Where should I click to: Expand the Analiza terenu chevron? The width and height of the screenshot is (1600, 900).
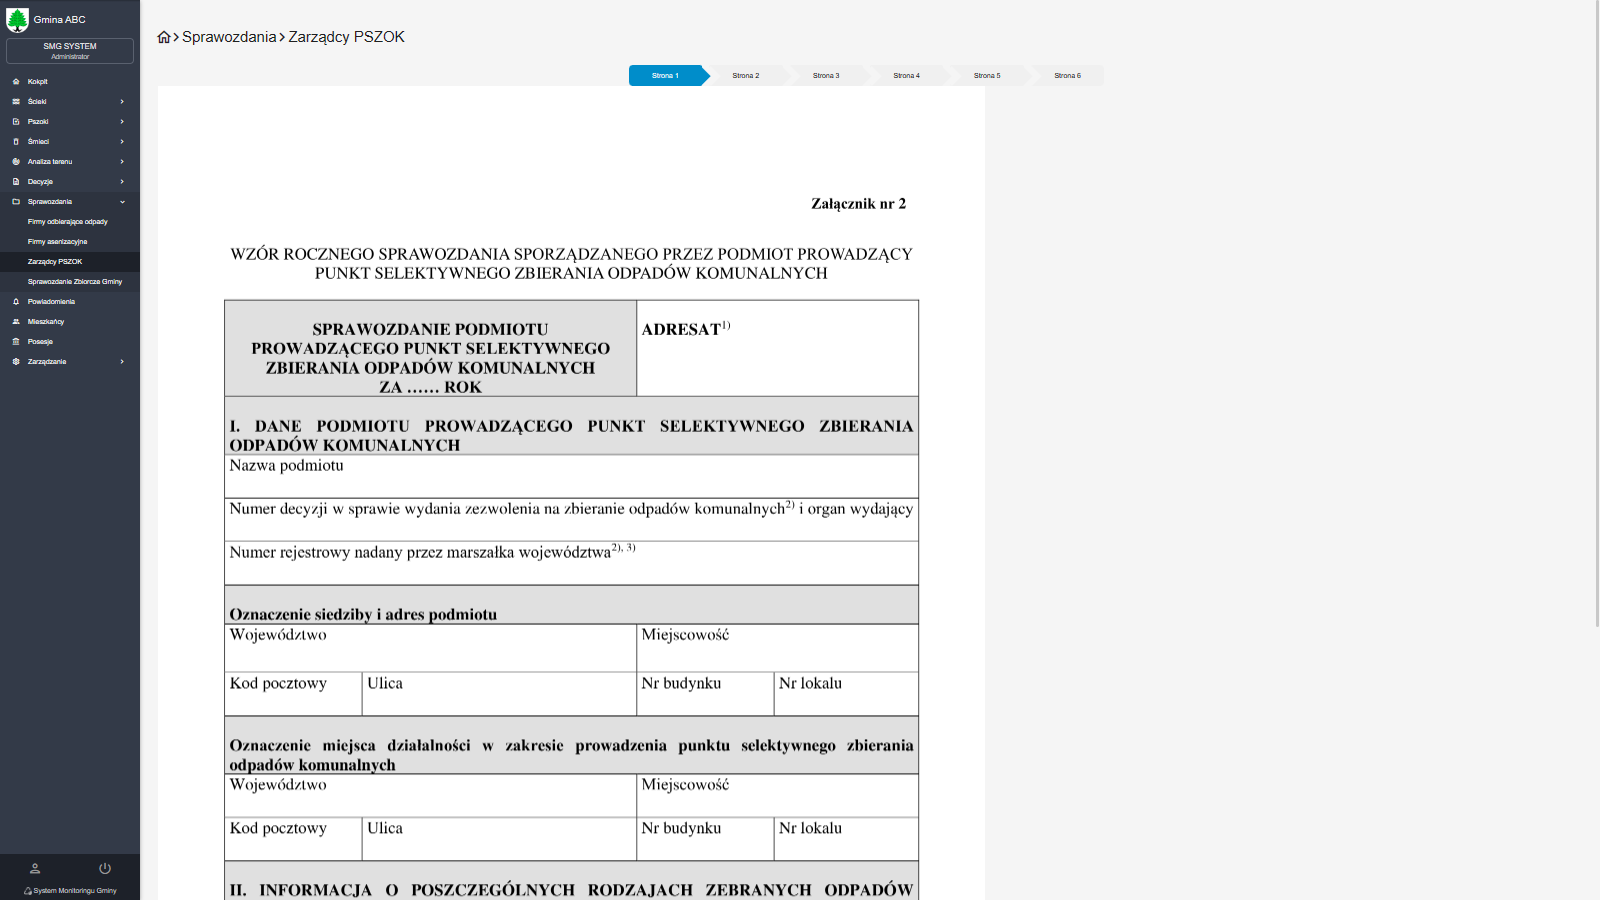tap(122, 162)
